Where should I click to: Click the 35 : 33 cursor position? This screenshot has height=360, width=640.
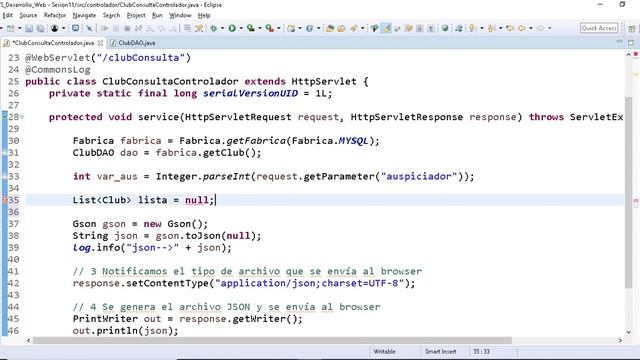click(481, 351)
